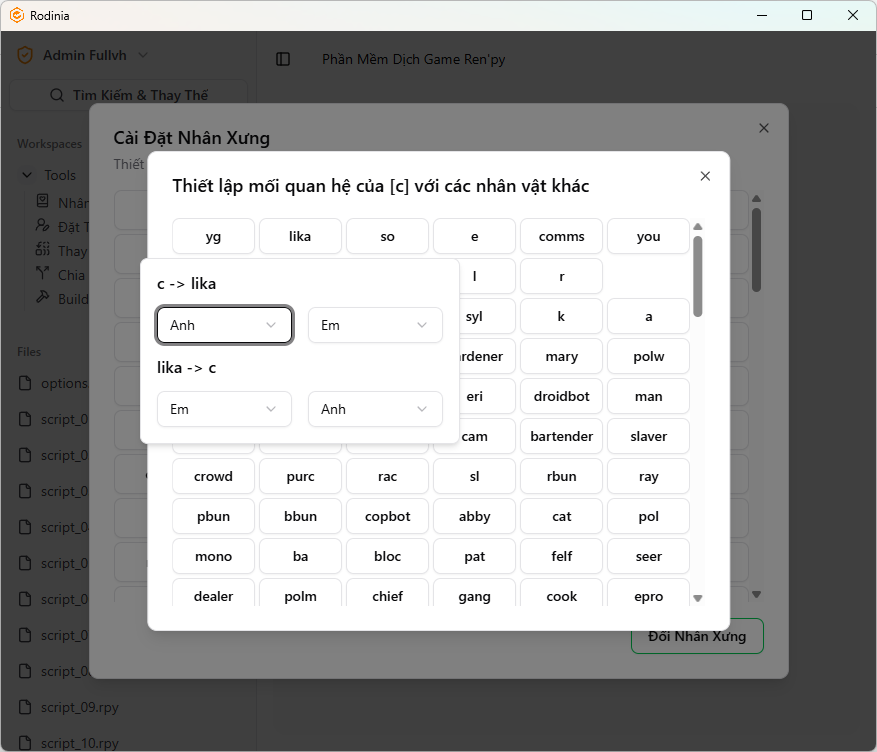The height and width of the screenshot is (752, 877).
Task: Pick the sl character button
Action: pyautogui.click(x=474, y=476)
